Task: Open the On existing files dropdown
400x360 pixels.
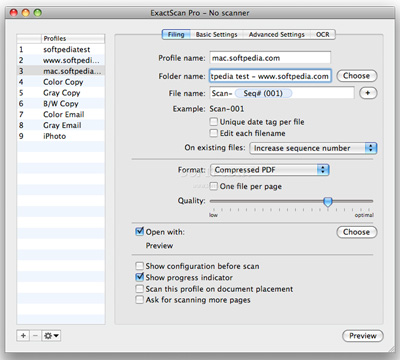Action: (313, 148)
